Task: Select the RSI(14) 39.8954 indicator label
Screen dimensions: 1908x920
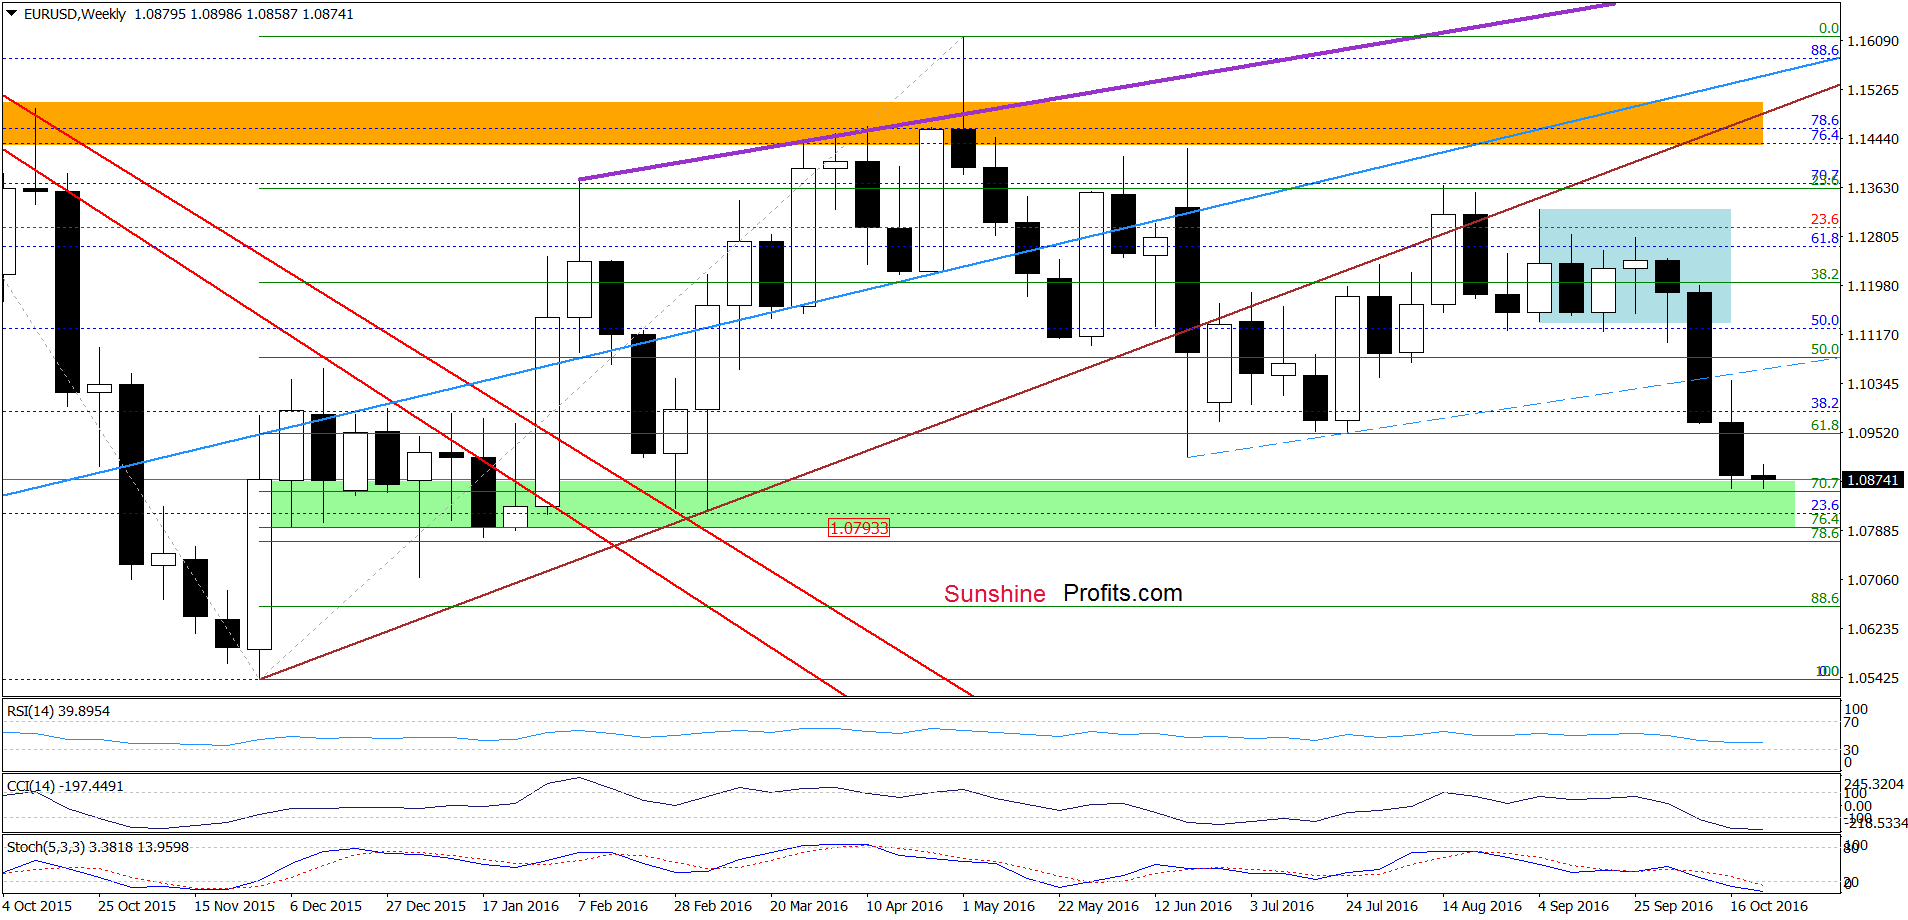Action: [58, 711]
